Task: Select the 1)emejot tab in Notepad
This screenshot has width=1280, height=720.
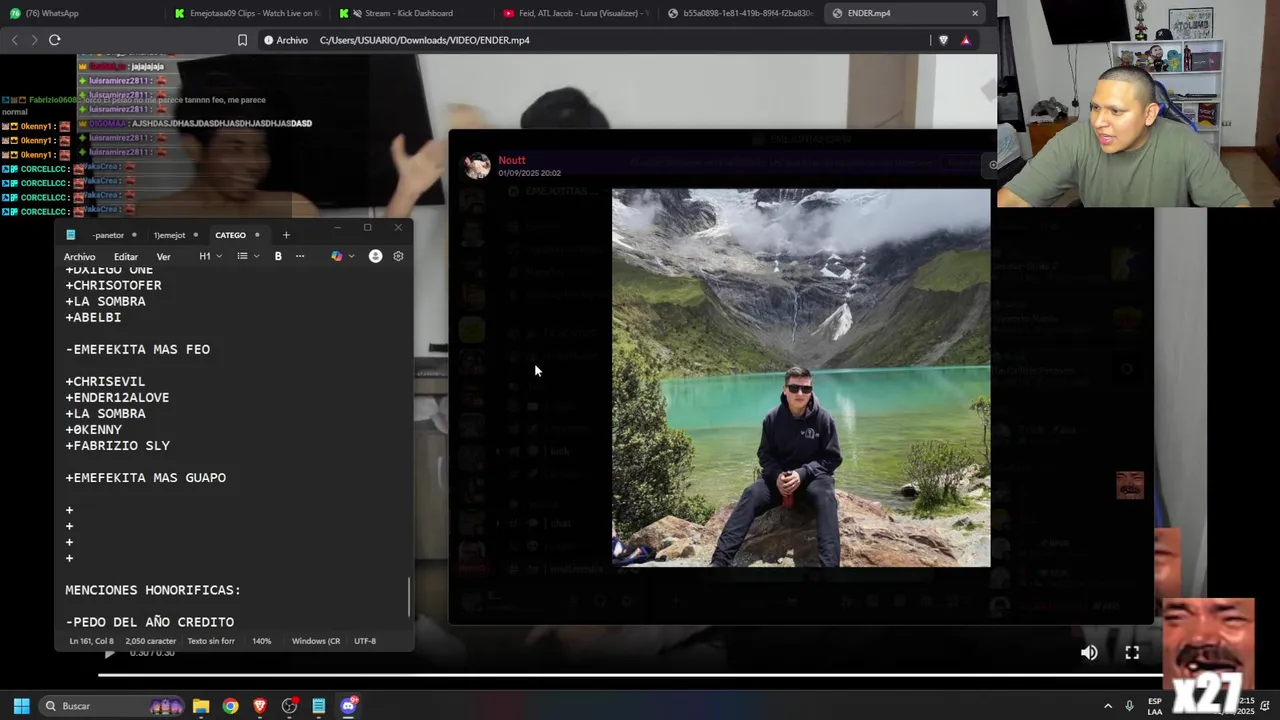Action: [169, 235]
